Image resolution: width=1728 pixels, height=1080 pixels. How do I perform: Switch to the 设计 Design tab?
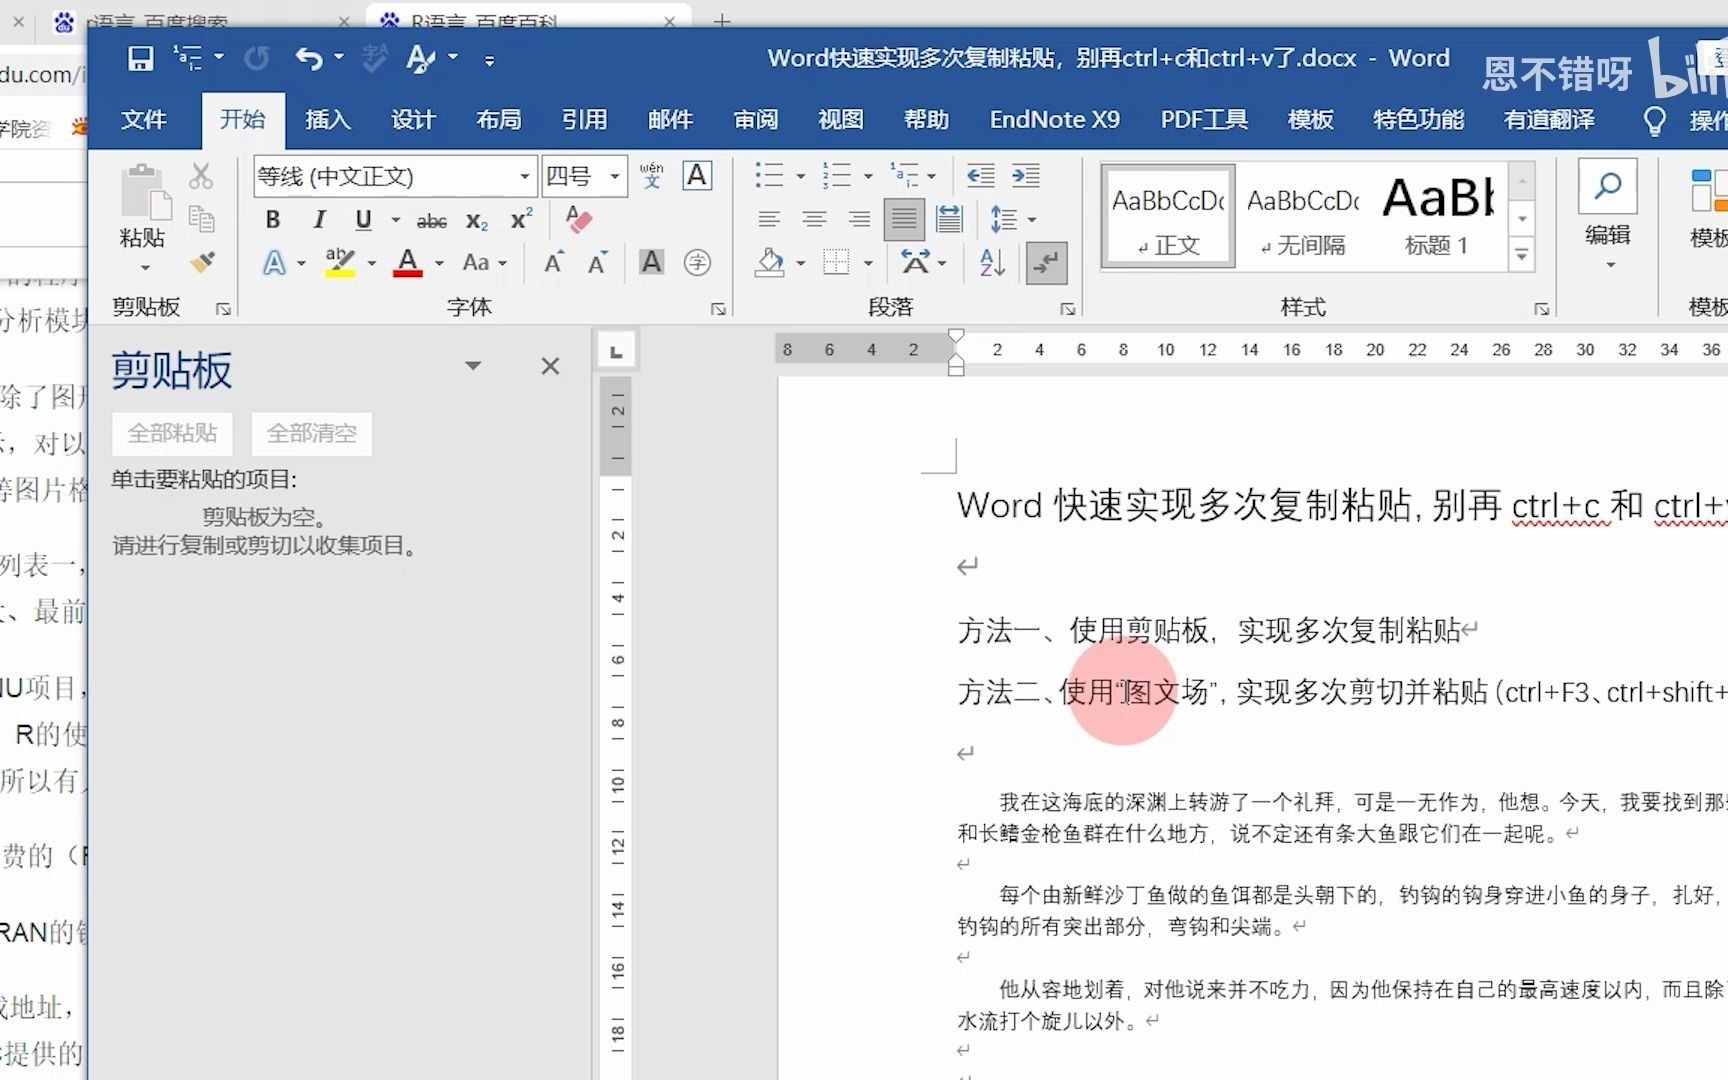click(x=413, y=121)
